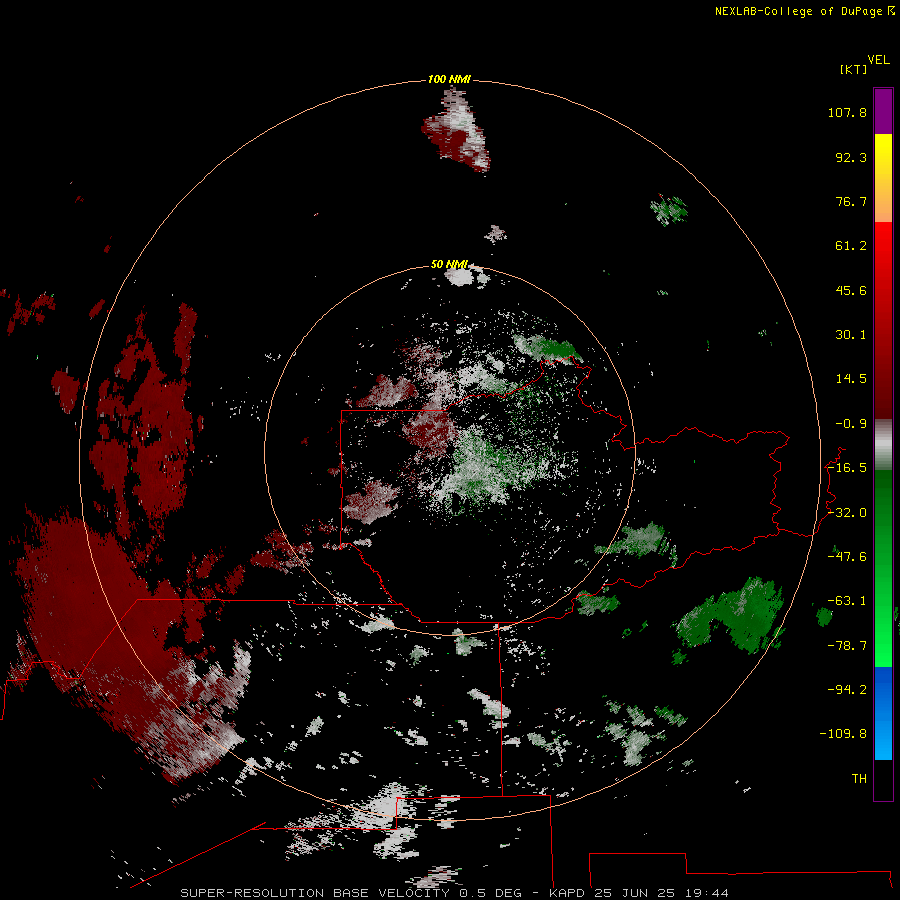Click the 76.7 velocity scale value
Screen dimensions: 900x900
851,201
